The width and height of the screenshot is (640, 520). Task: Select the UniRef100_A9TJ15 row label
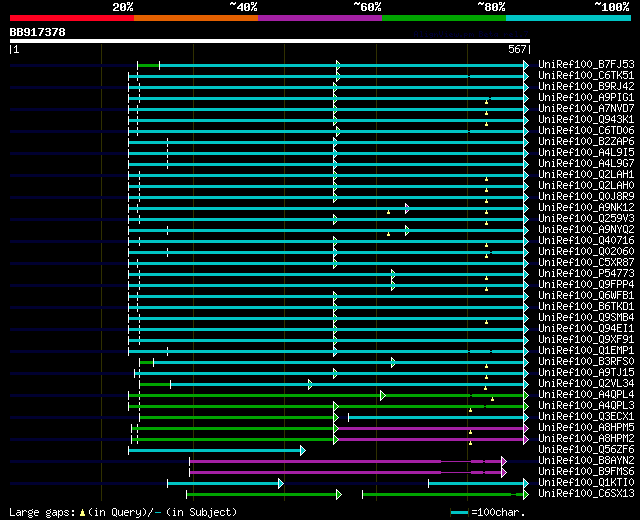click(x=586, y=373)
